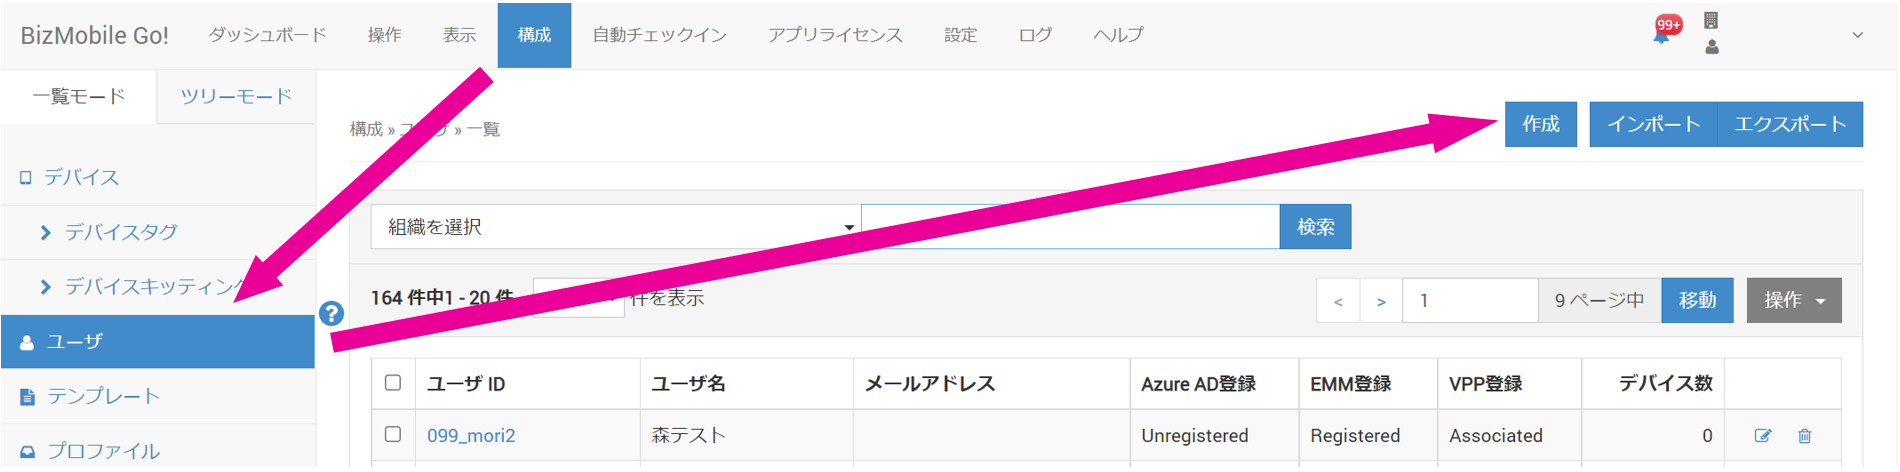1900x472 pixels.
Task: Open デバイス in the sidebar
Action: (x=81, y=178)
